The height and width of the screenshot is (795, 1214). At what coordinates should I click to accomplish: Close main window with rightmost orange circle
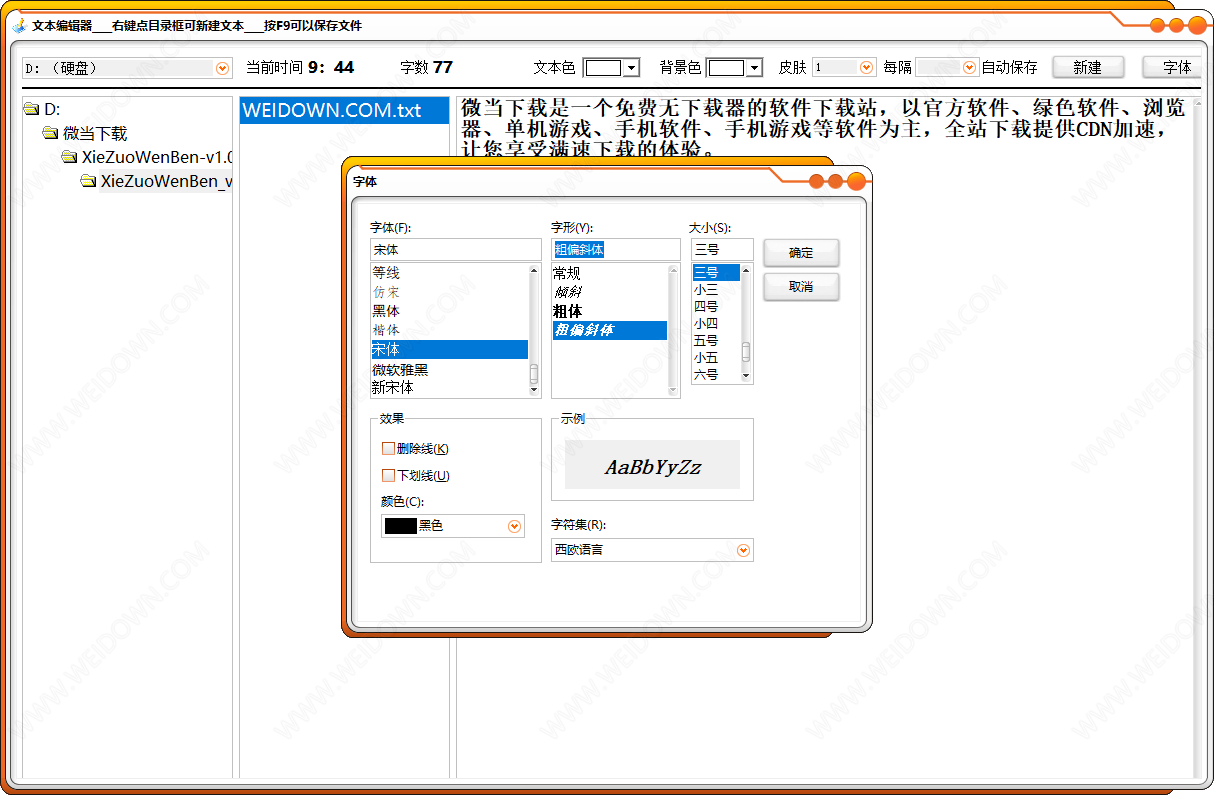1197,25
